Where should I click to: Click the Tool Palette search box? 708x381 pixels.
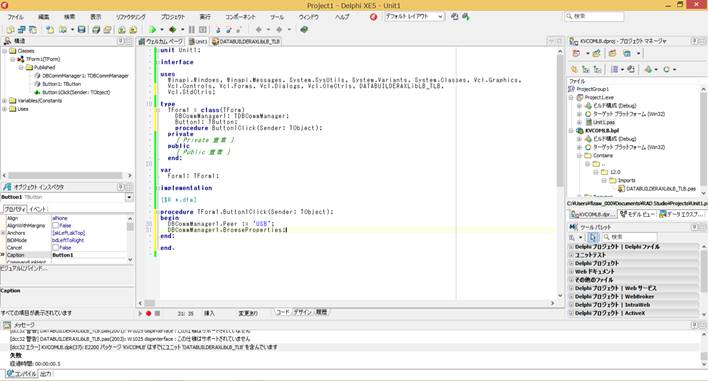[x=629, y=237]
